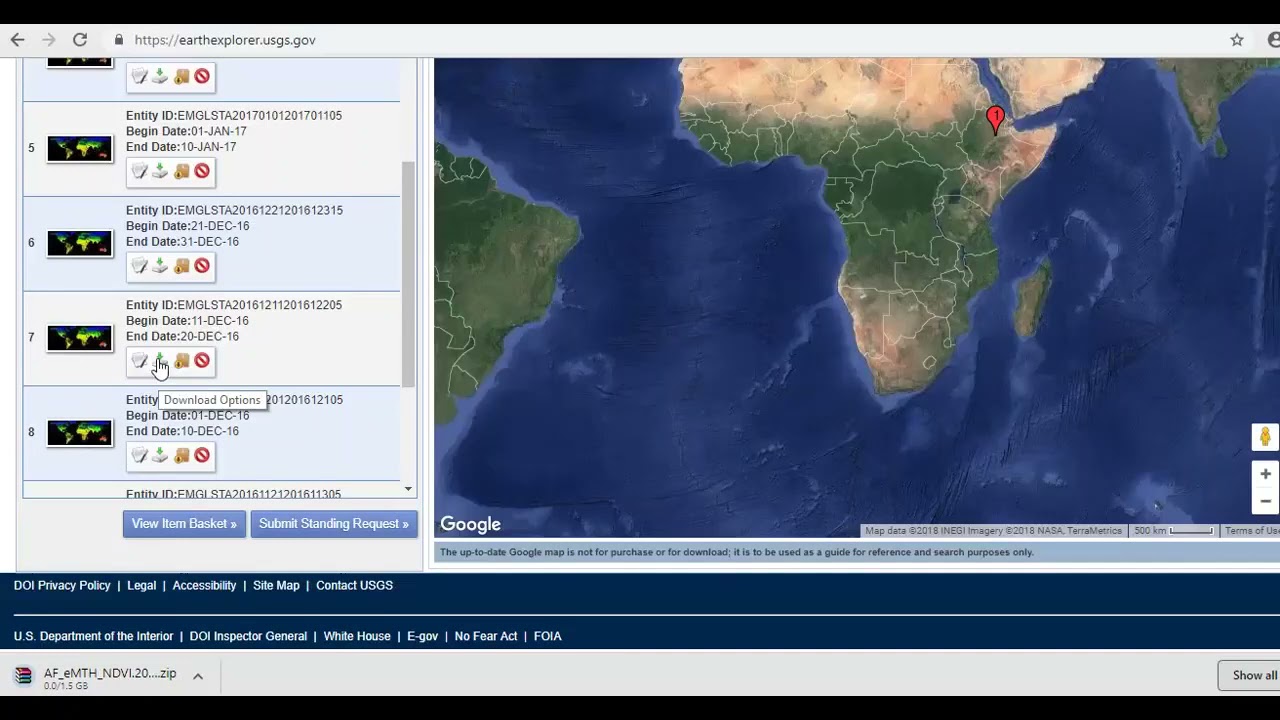Zoom in on the Google map

pos(1265,474)
